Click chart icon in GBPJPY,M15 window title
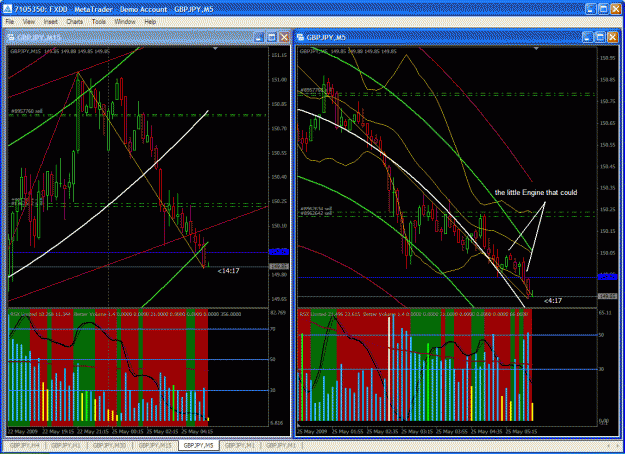Viewport: 625px width, 454px height. tap(11, 37)
